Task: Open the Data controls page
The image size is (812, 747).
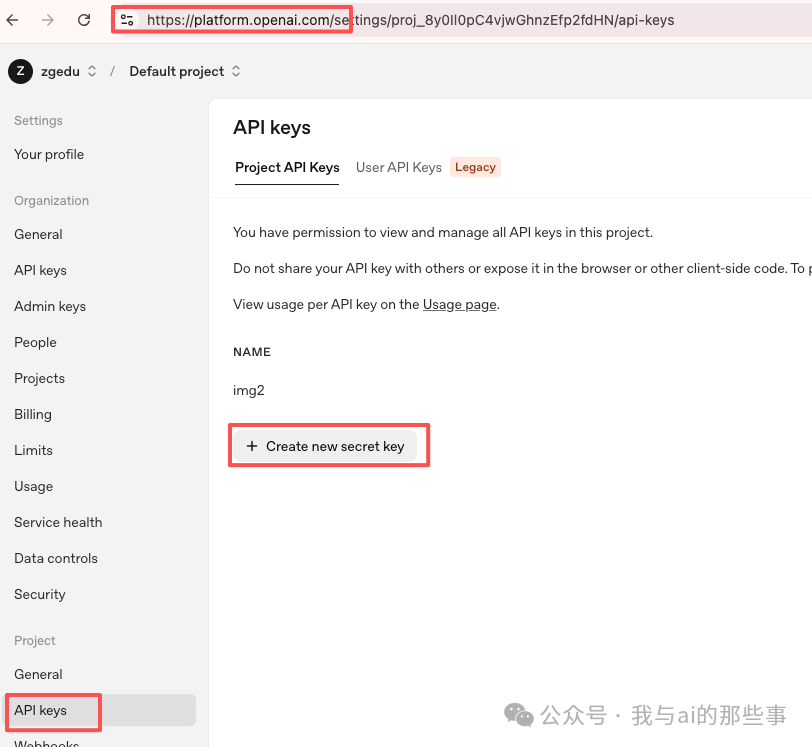Action: [56, 558]
